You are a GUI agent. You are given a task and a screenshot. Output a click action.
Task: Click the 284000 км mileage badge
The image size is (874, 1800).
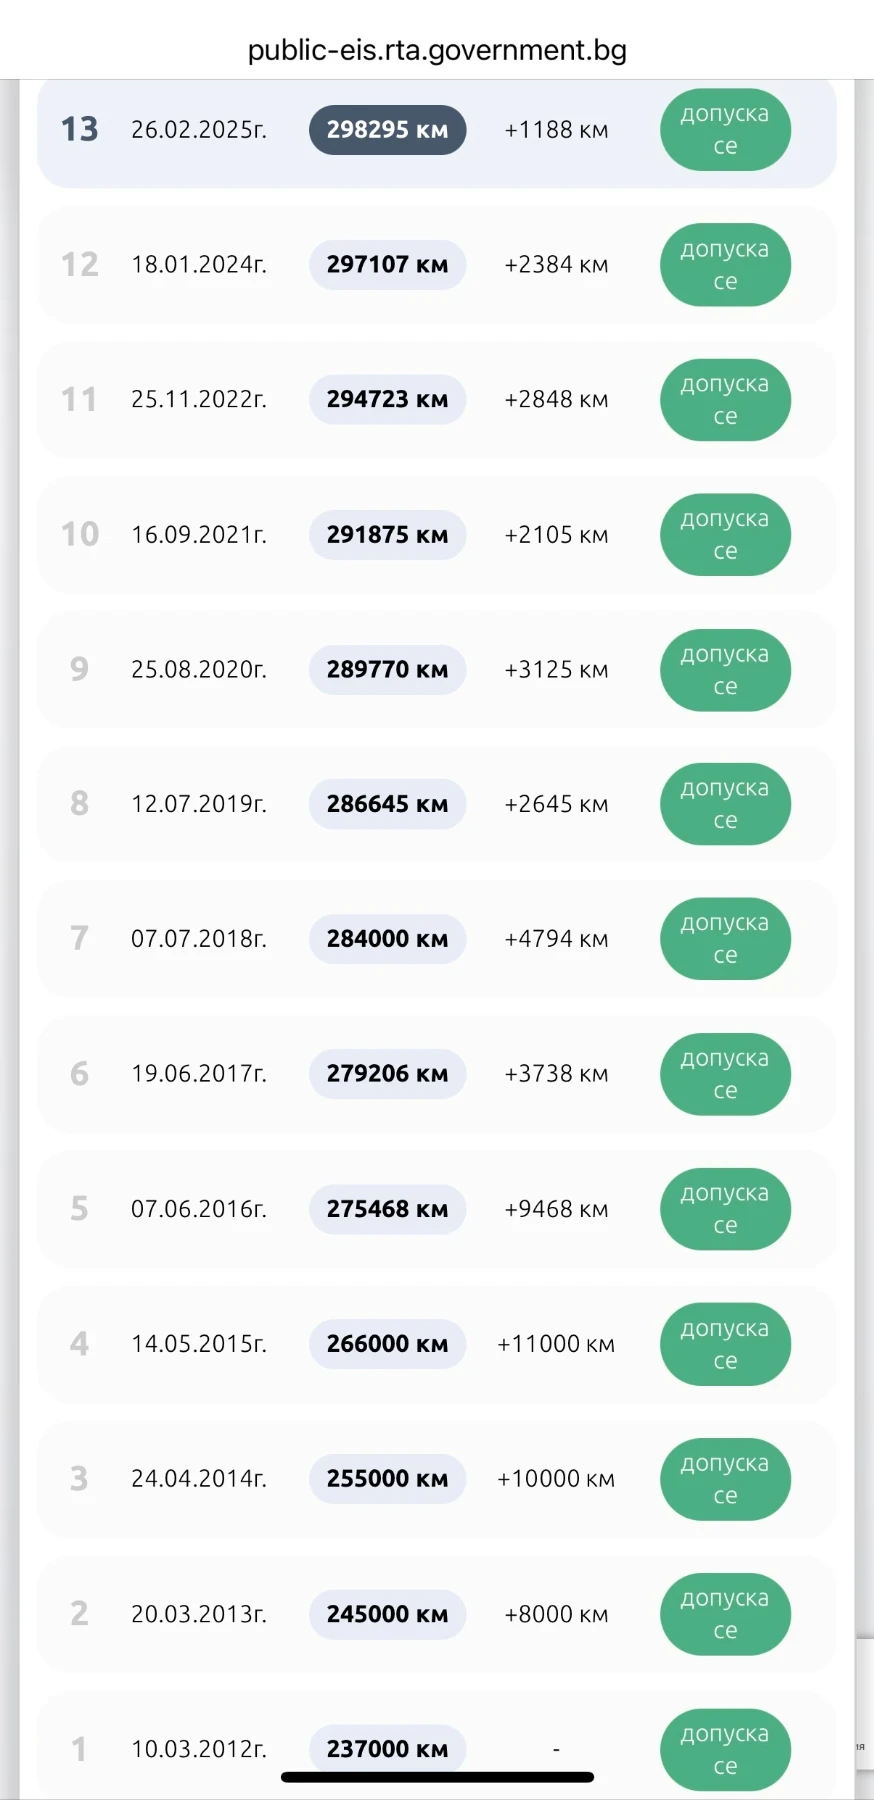387,939
